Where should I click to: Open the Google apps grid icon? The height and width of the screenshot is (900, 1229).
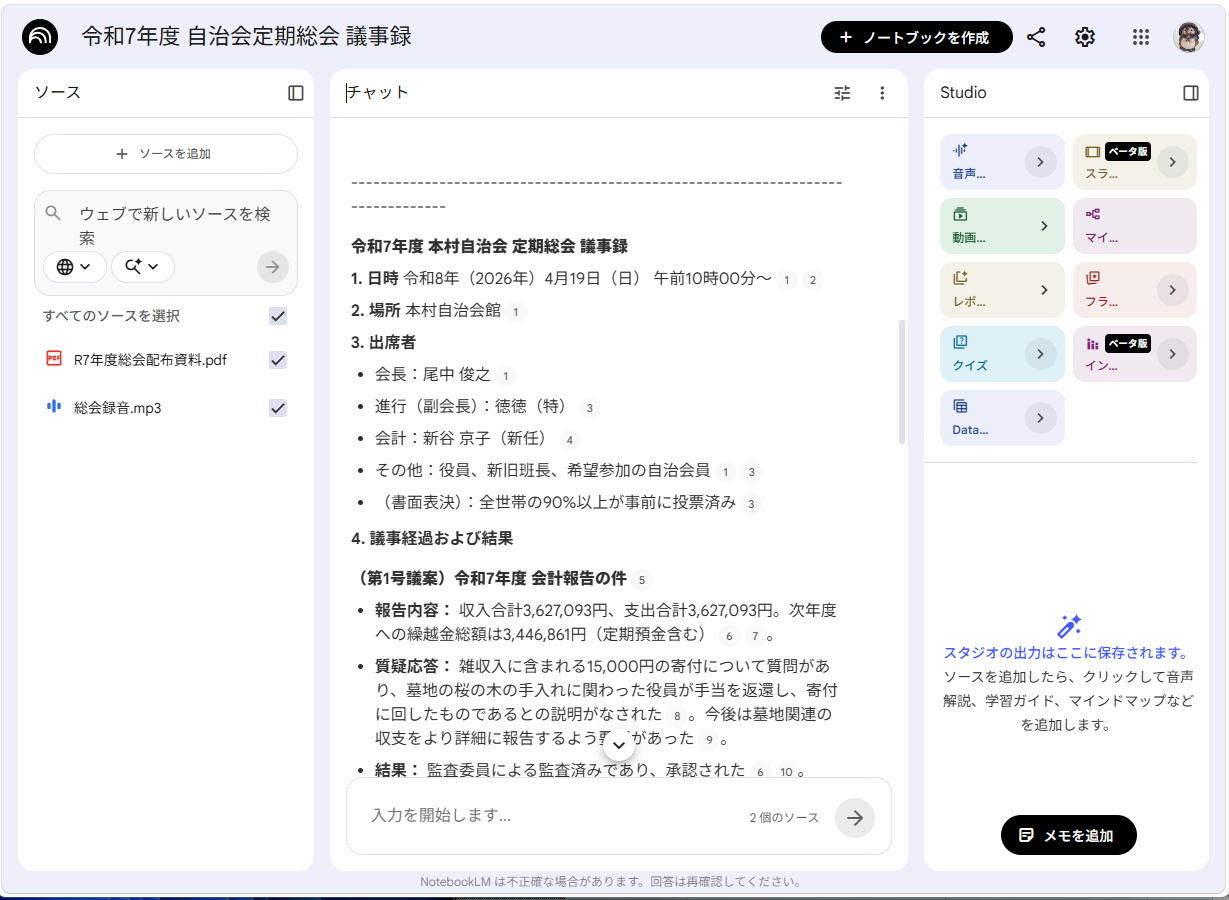point(1141,37)
